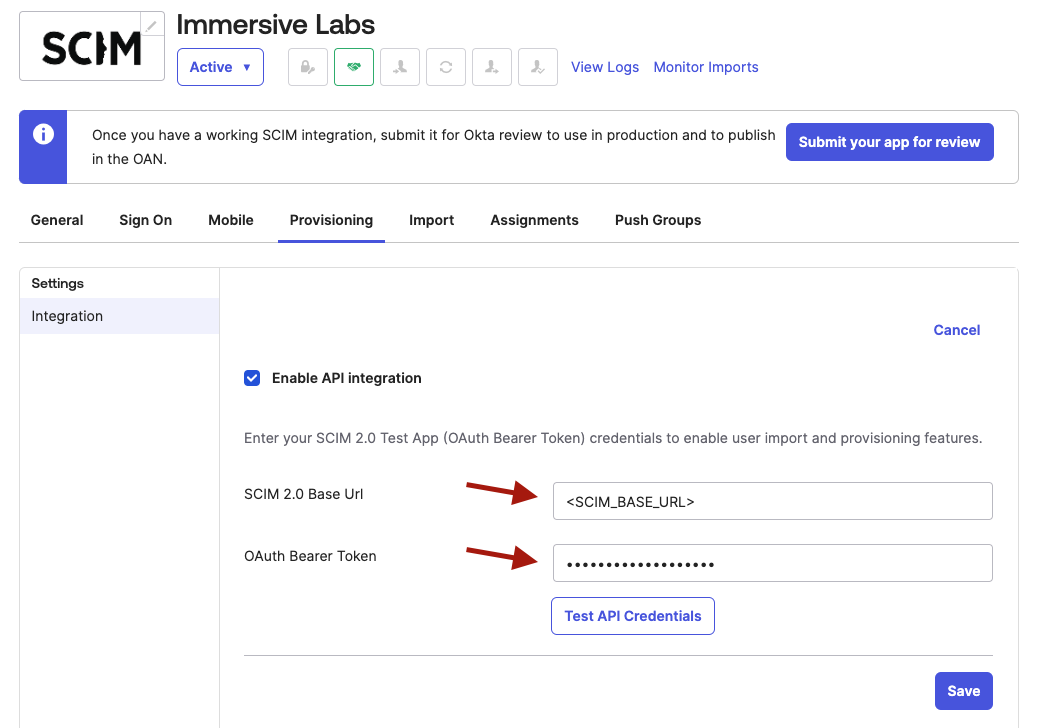Click the import users icon with inbound arrow
The image size is (1053, 728).
click(400, 67)
